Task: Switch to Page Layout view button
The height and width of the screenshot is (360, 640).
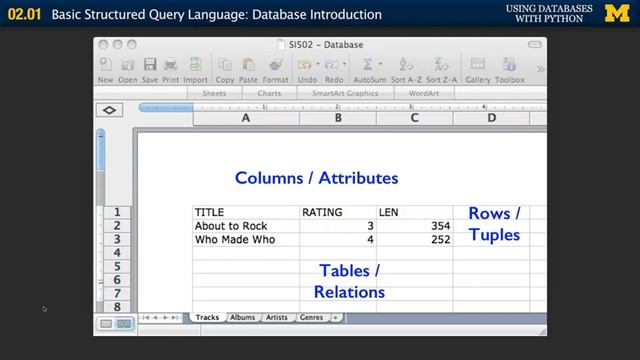Action: pyautogui.click(x=124, y=324)
